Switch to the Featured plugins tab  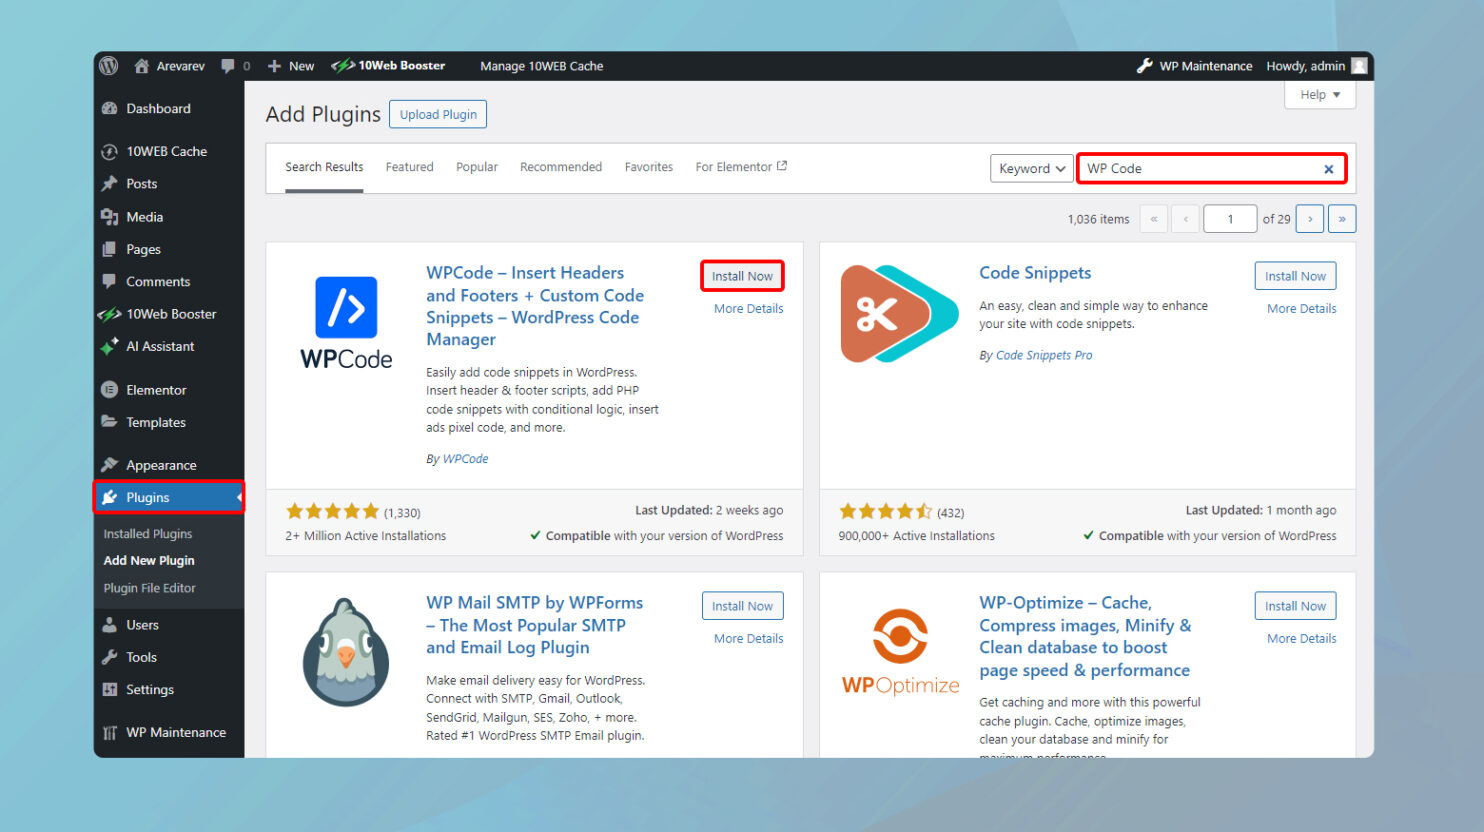point(409,167)
